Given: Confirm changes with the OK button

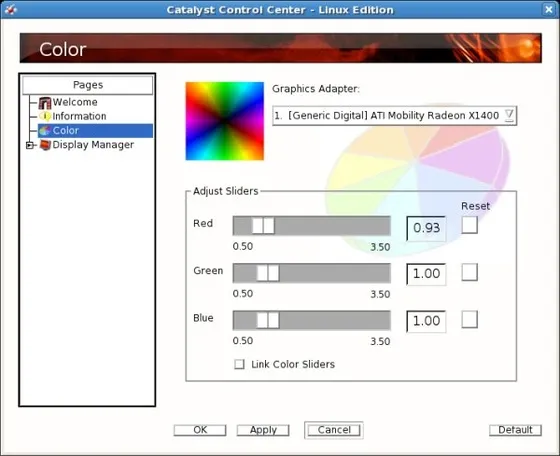Looking at the screenshot, I should [x=200, y=430].
